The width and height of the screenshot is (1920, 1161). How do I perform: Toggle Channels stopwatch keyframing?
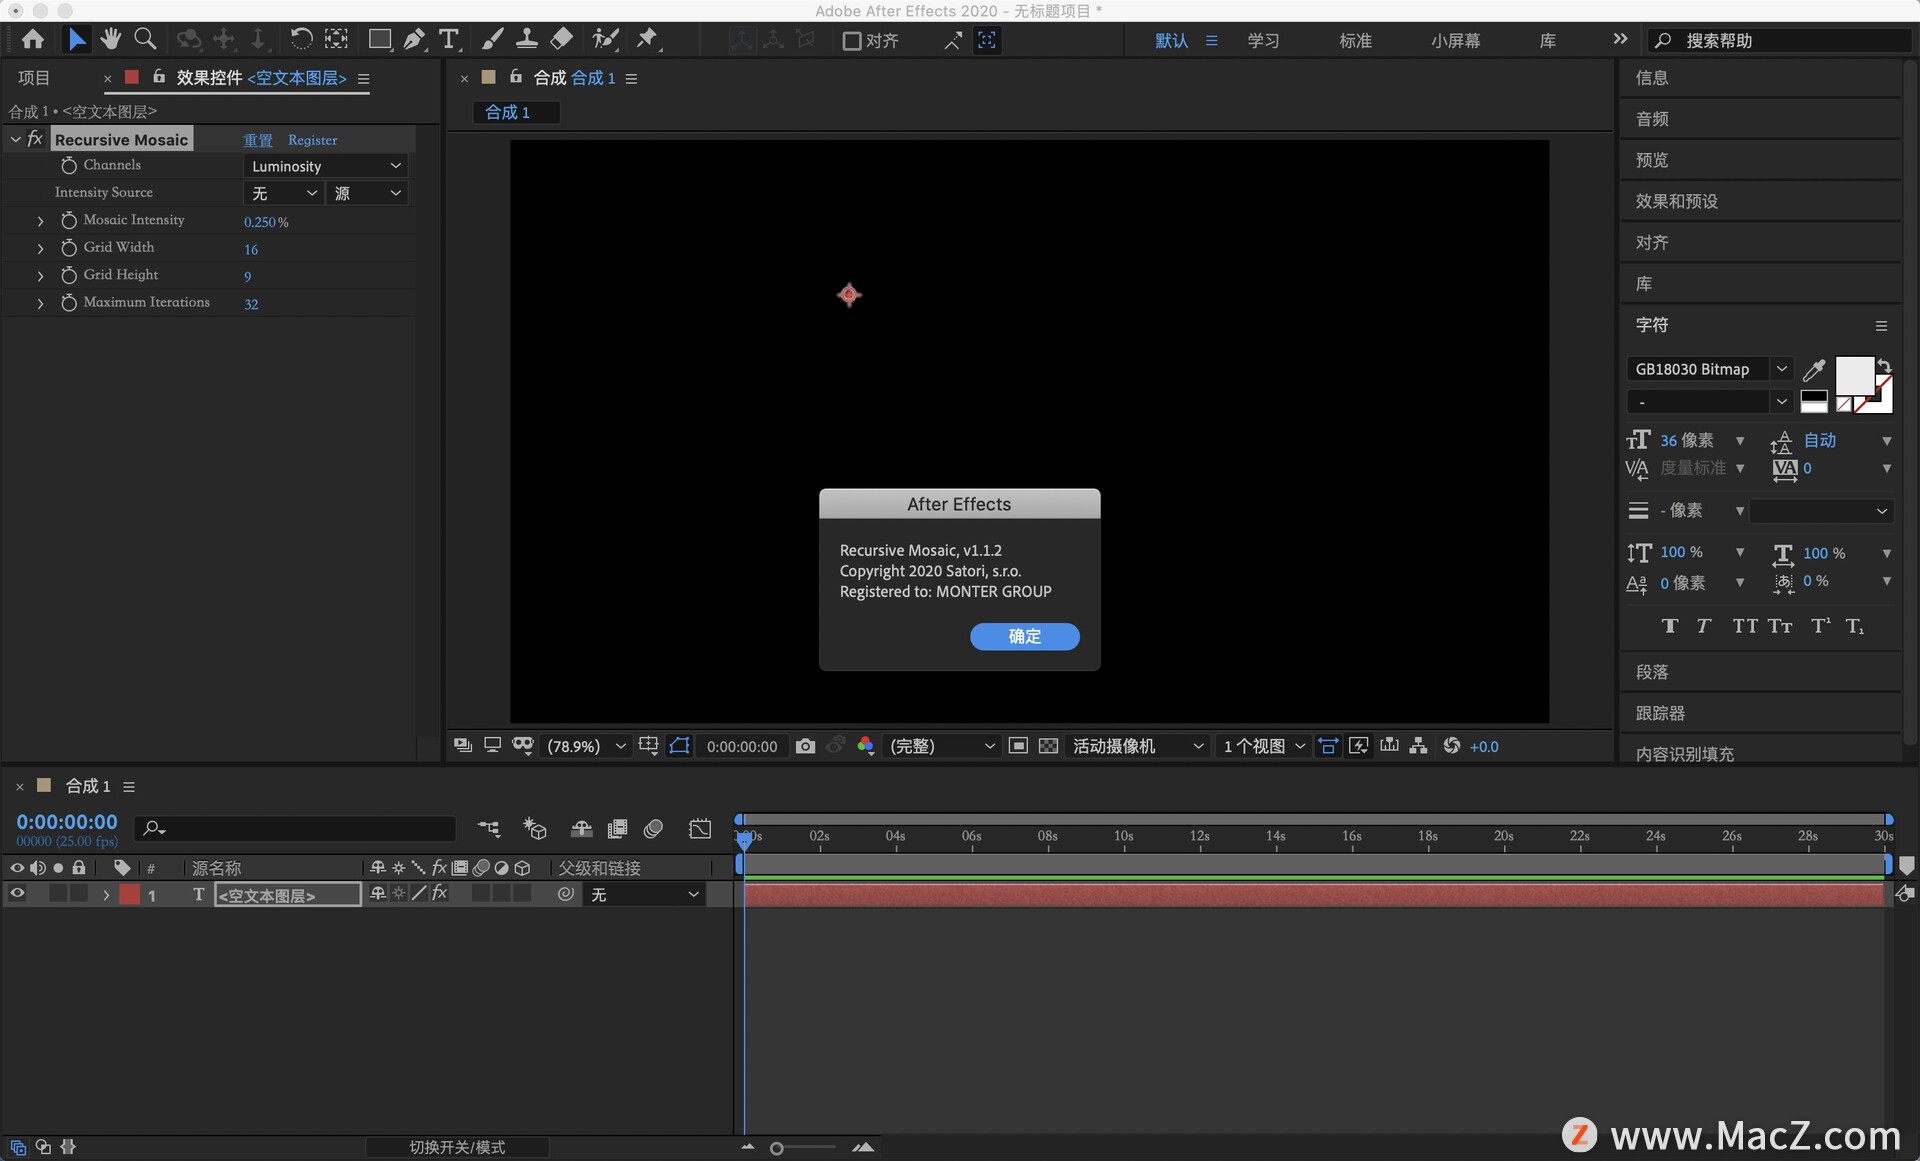coord(69,165)
